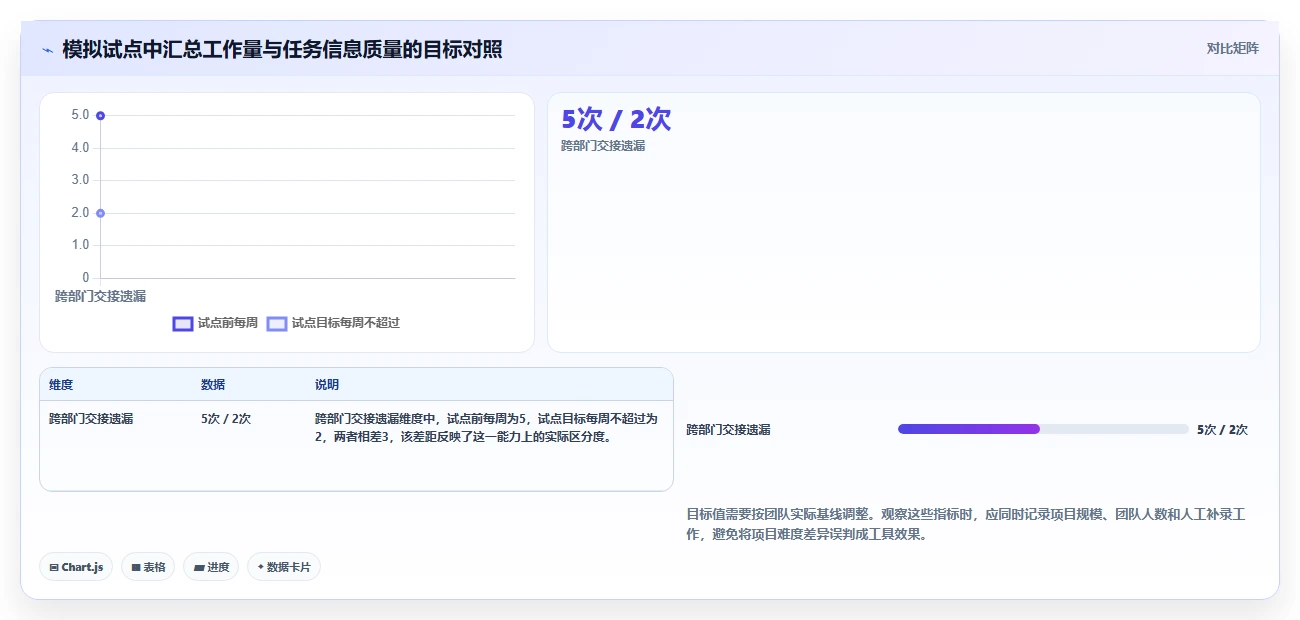Image resolution: width=1300 pixels, height=620 pixels.
Task: Click the Chart.js tag
Action: [x=76, y=567]
